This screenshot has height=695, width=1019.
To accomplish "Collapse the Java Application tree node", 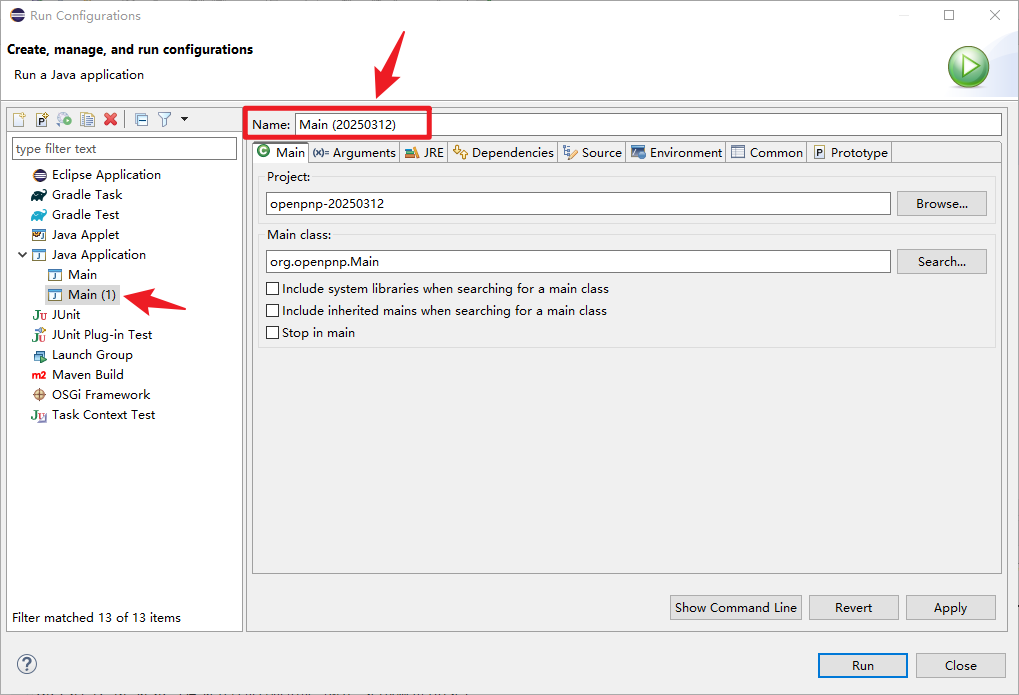I will click(22, 255).
